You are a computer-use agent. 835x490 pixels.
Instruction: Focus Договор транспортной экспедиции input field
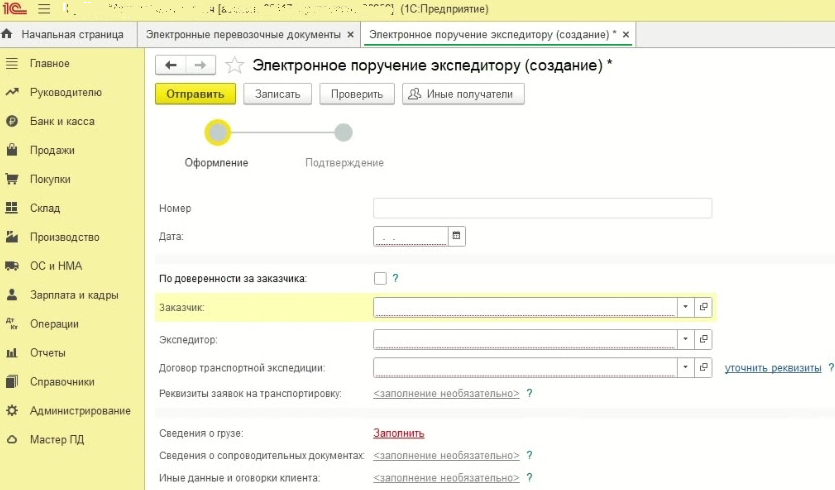[525, 367]
